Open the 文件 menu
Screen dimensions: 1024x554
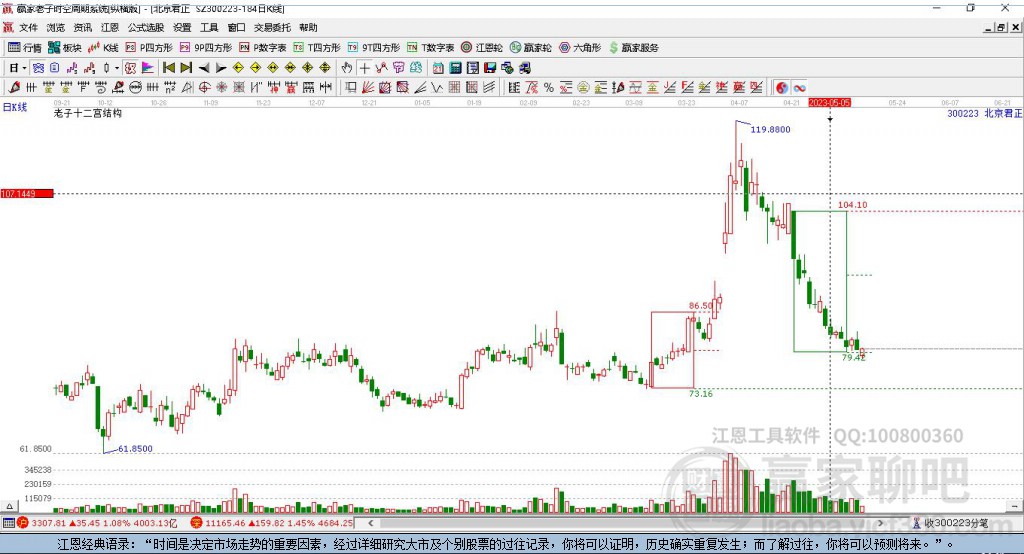coord(28,27)
